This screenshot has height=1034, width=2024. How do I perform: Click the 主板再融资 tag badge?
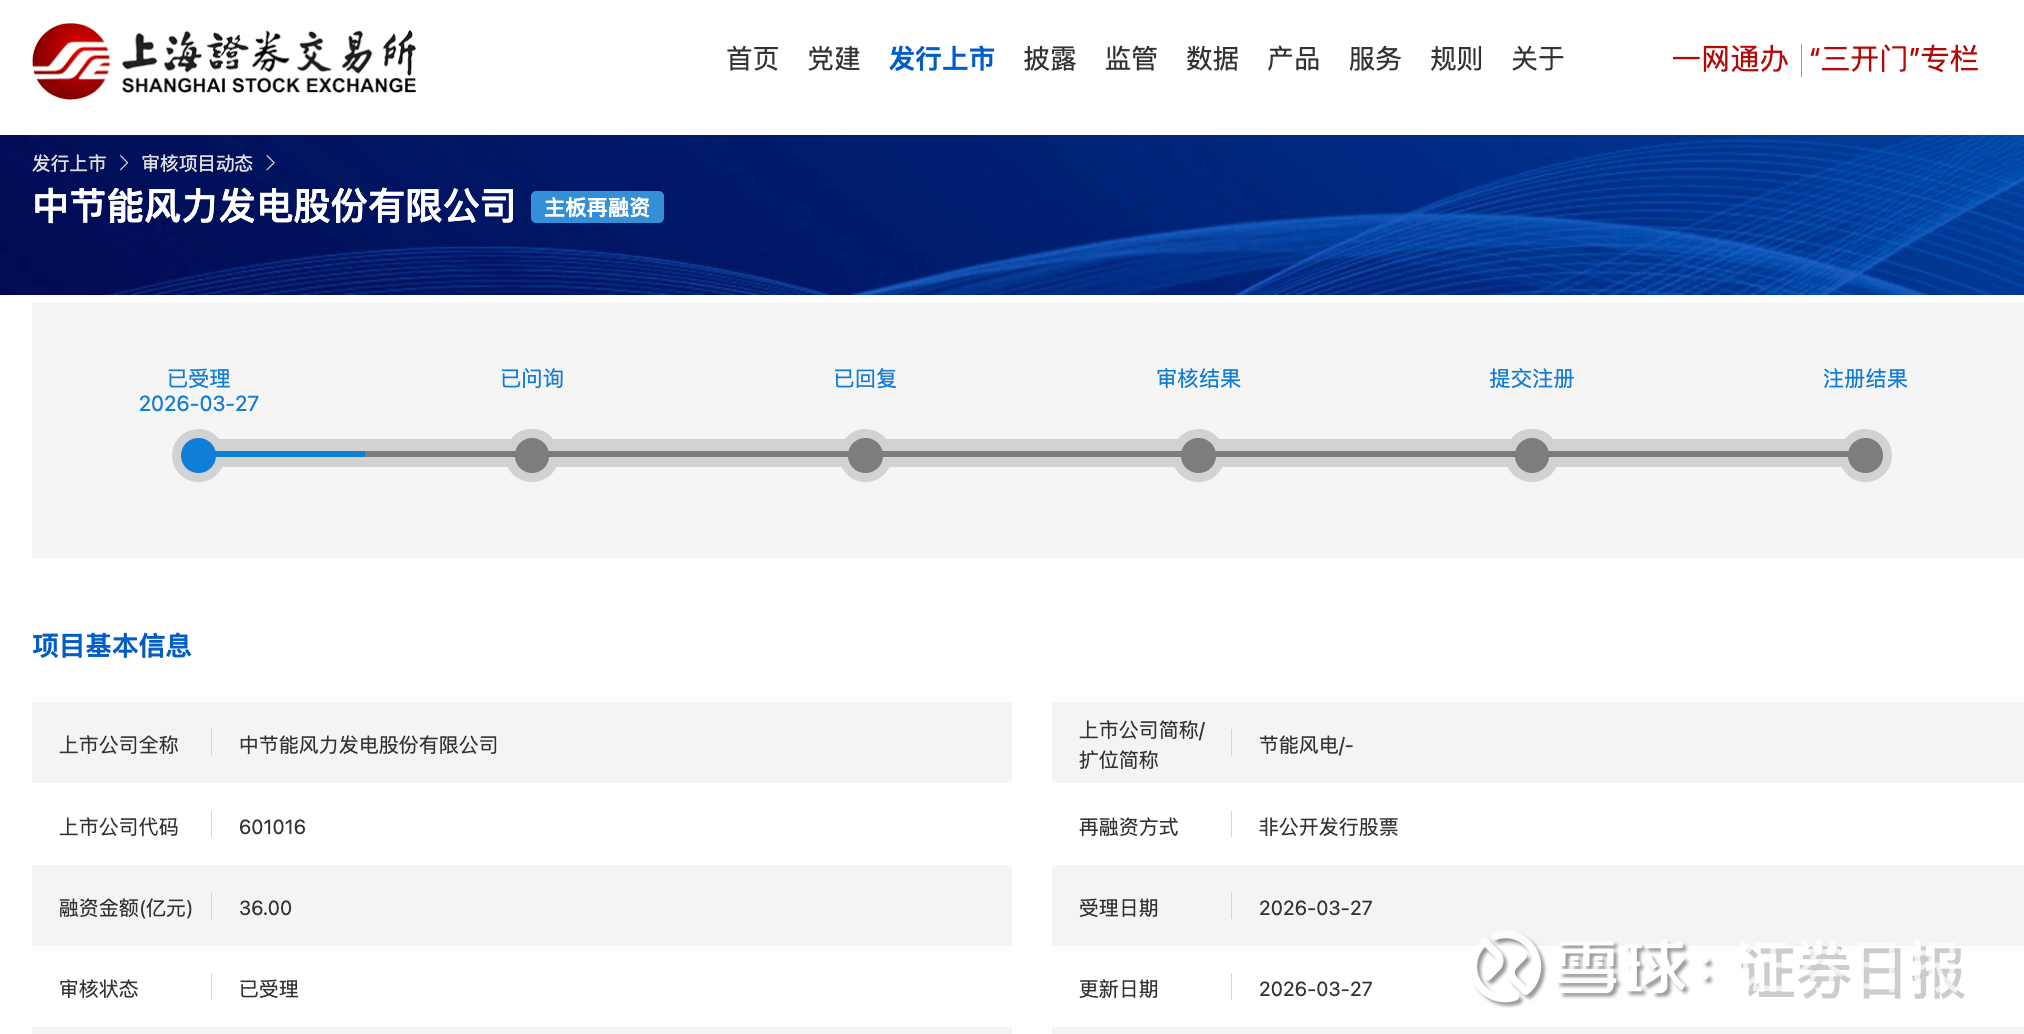tap(597, 207)
